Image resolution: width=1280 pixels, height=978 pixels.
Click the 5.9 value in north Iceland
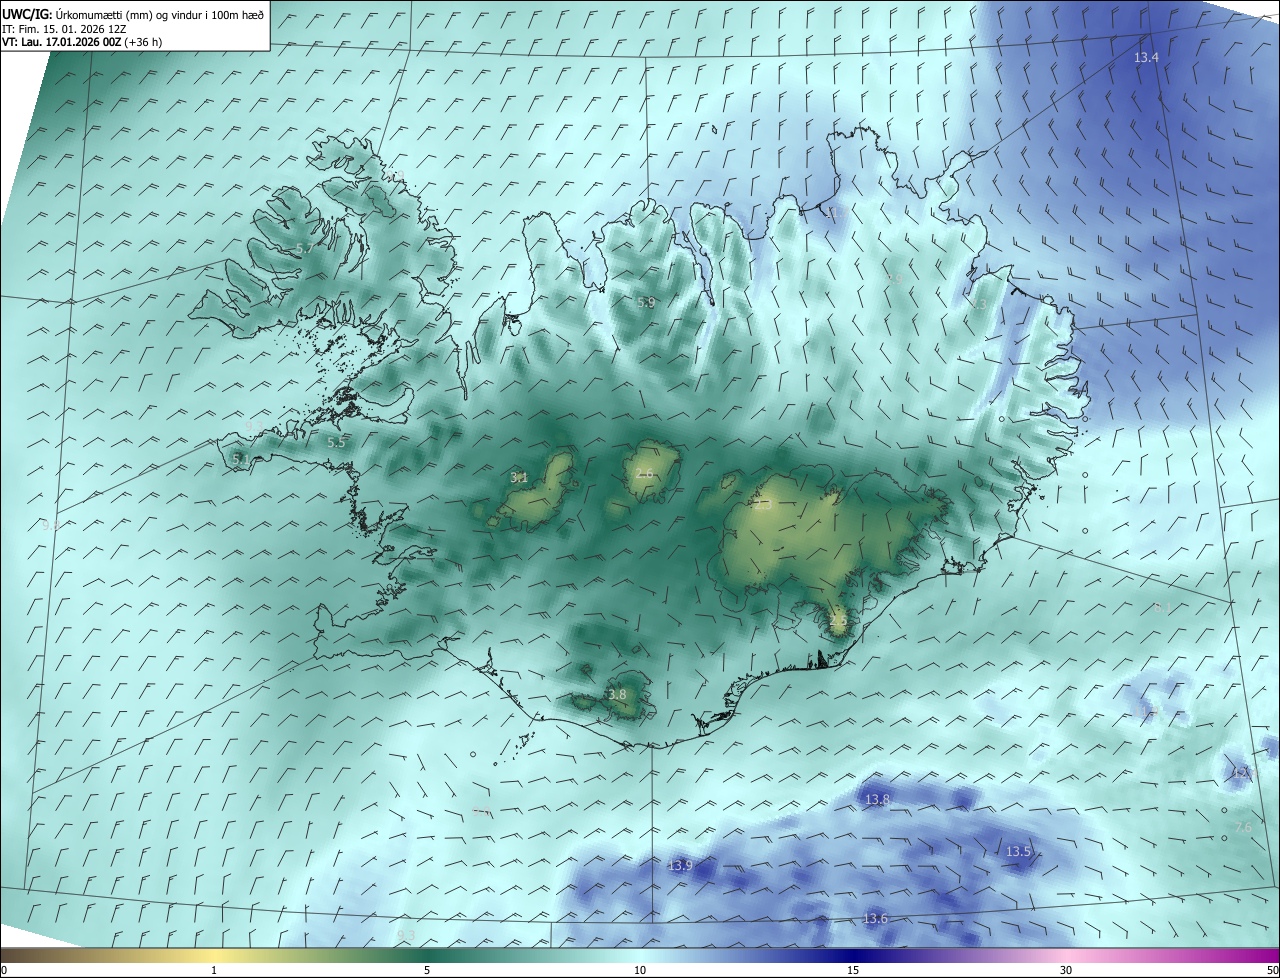tap(646, 302)
